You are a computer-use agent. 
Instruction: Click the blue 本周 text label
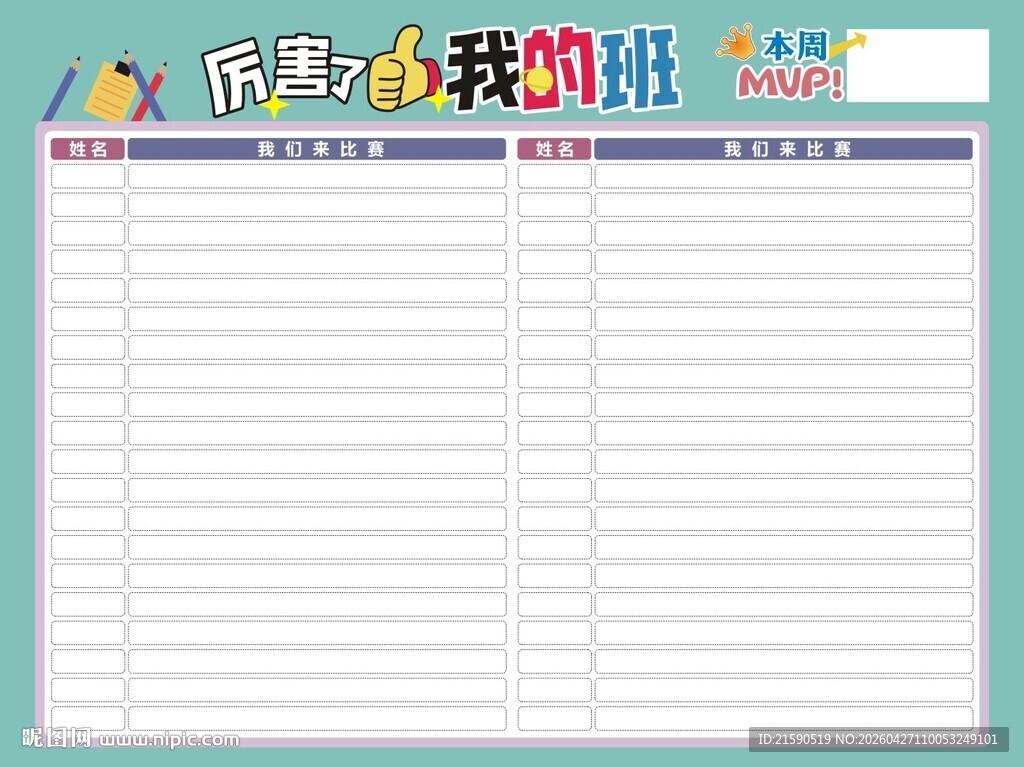pyautogui.click(x=794, y=46)
